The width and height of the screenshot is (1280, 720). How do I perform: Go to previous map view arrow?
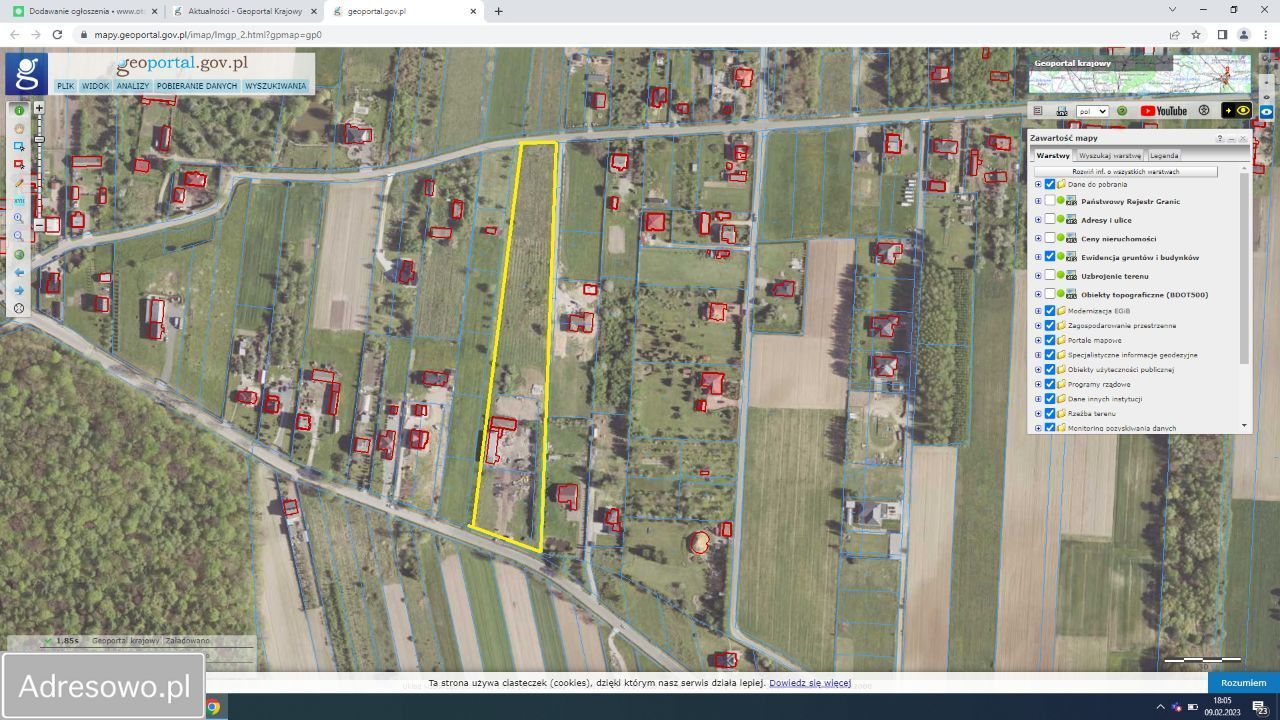point(19,272)
